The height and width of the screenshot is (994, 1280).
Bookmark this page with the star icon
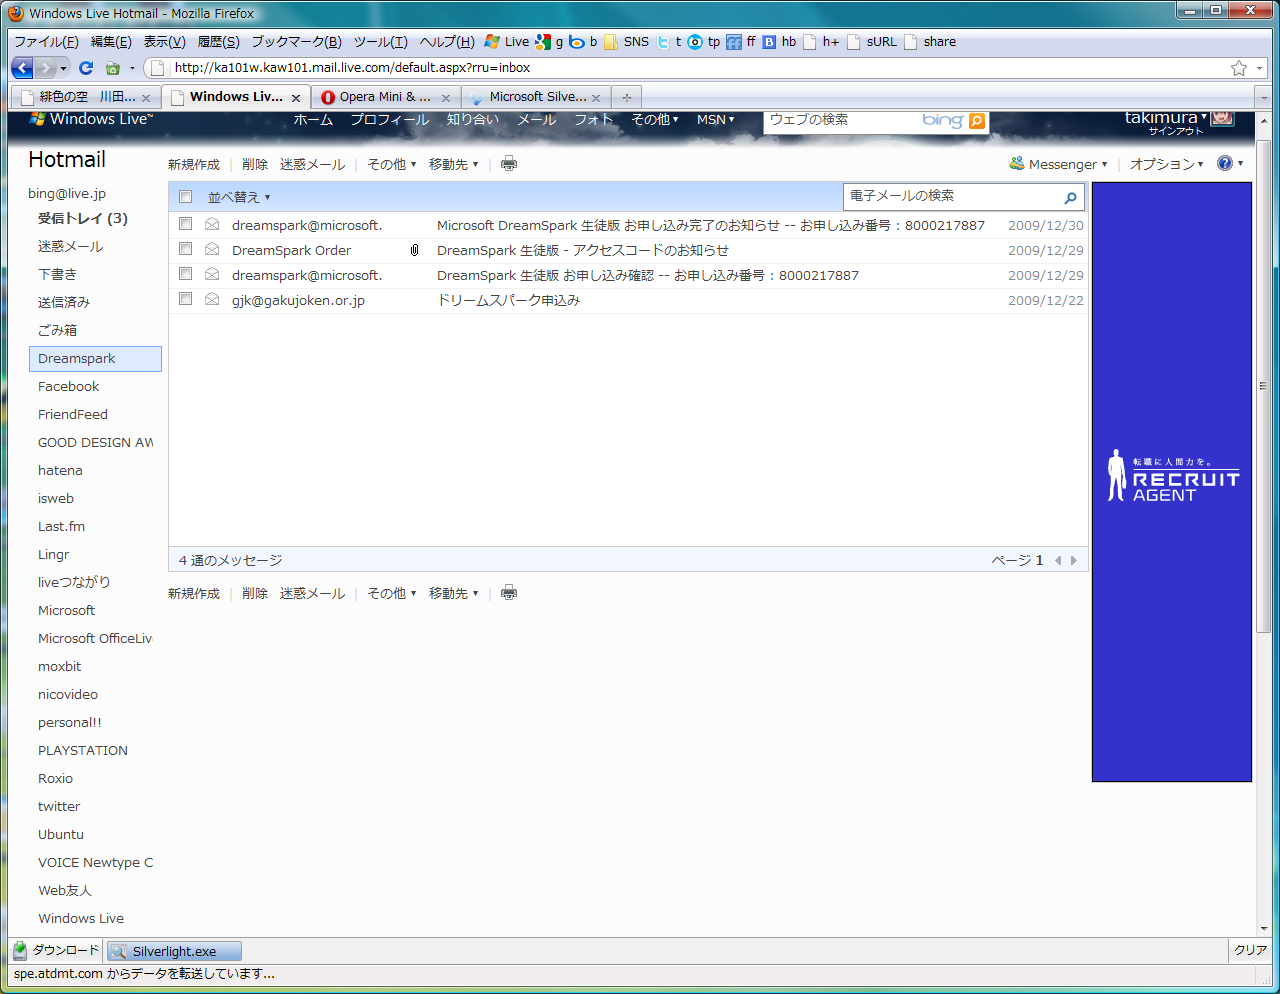coord(1239,68)
